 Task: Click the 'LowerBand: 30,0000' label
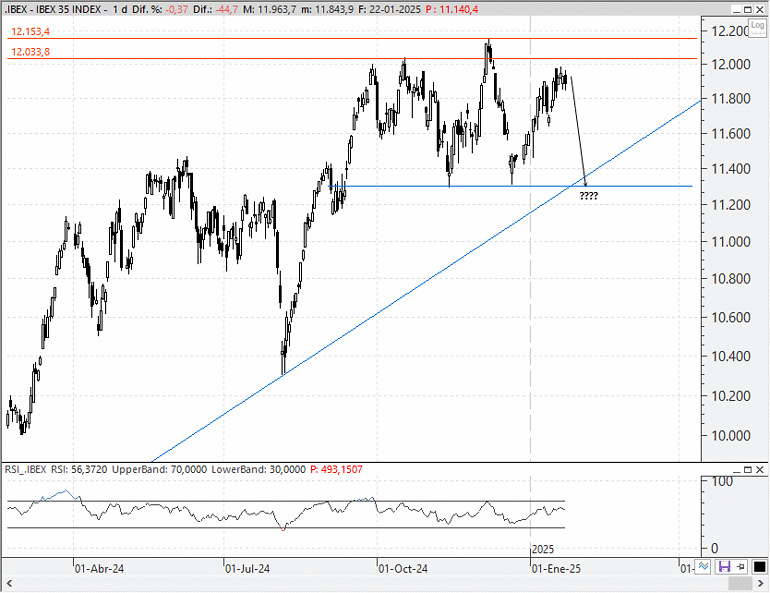tap(258, 469)
